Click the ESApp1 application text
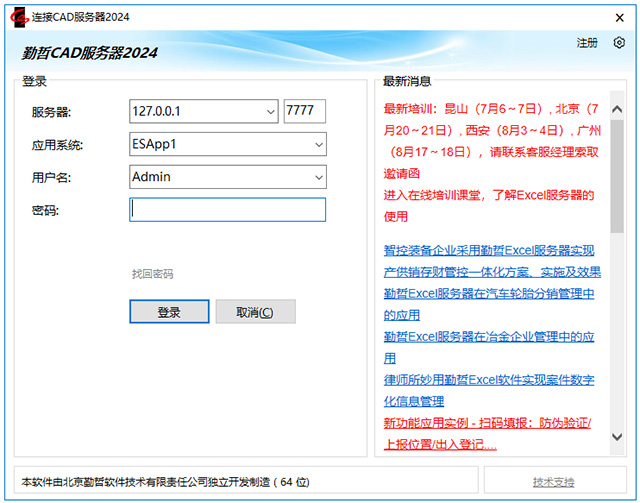 tap(154, 144)
